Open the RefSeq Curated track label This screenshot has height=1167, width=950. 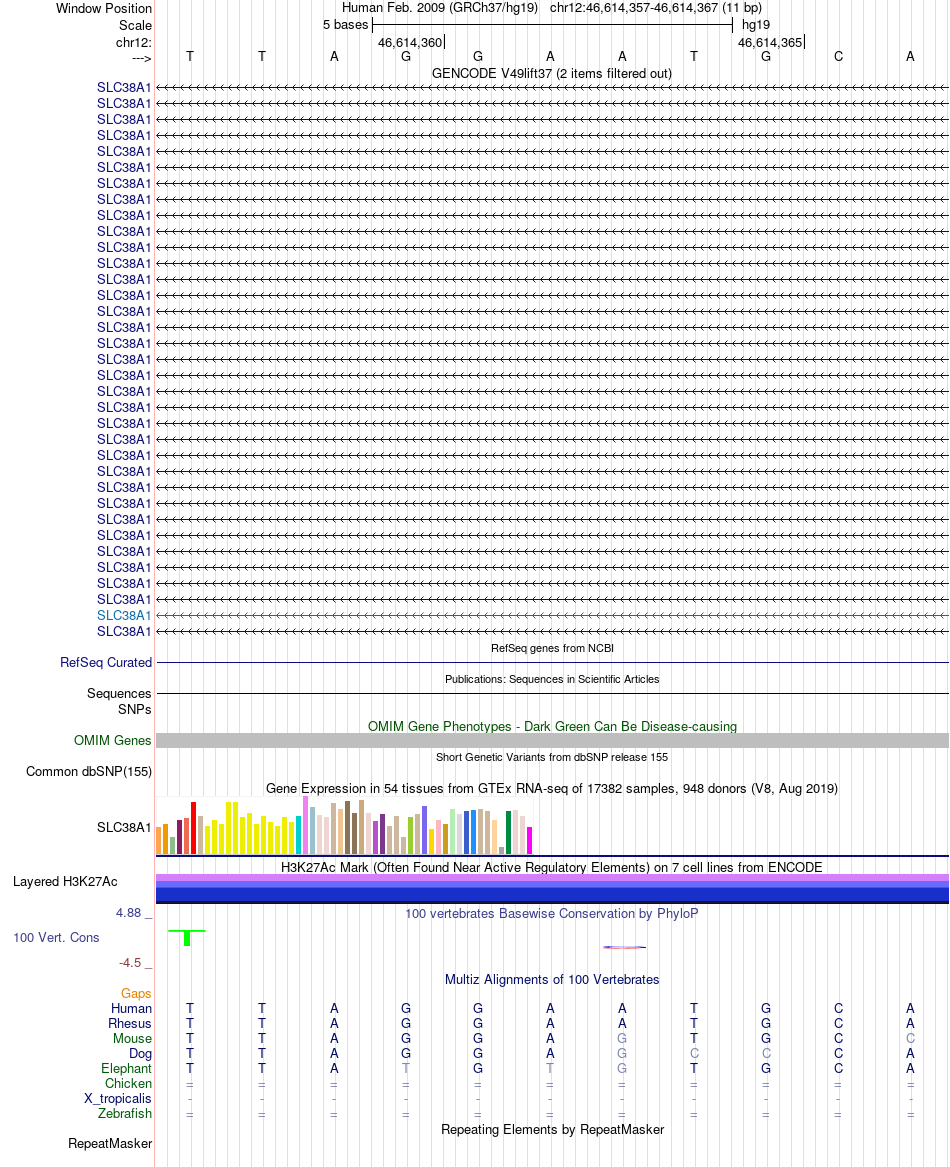coord(106,662)
